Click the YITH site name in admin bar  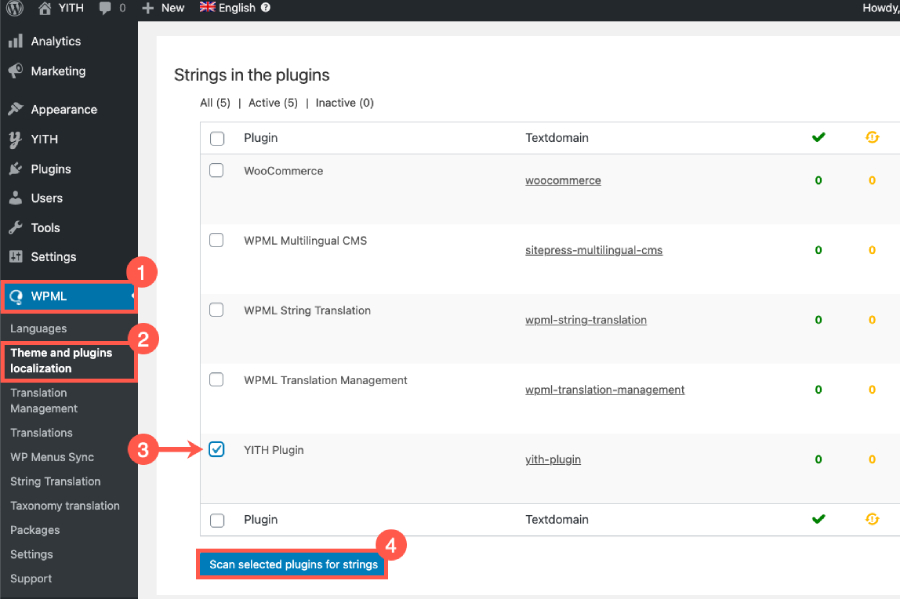coord(71,8)
